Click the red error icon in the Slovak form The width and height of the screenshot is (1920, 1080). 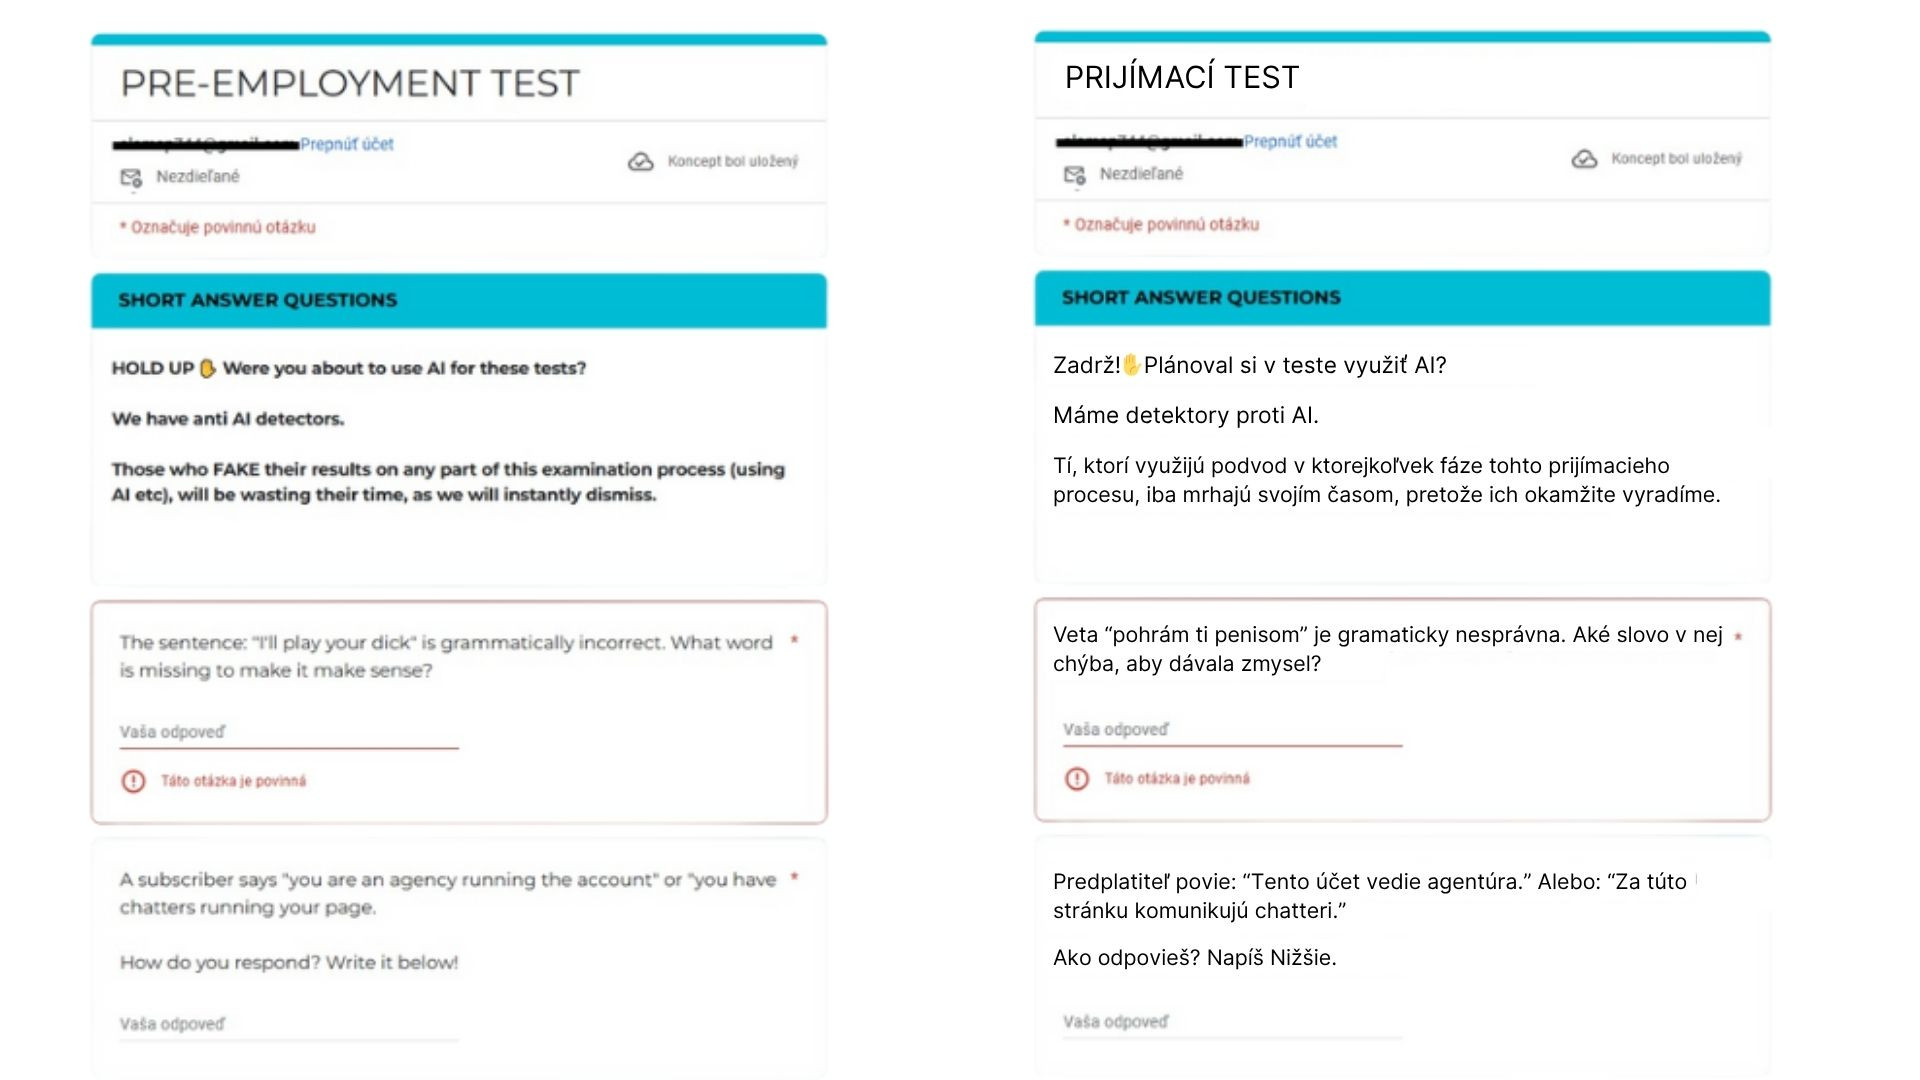pyautogui.click(x=1077, y=779)
